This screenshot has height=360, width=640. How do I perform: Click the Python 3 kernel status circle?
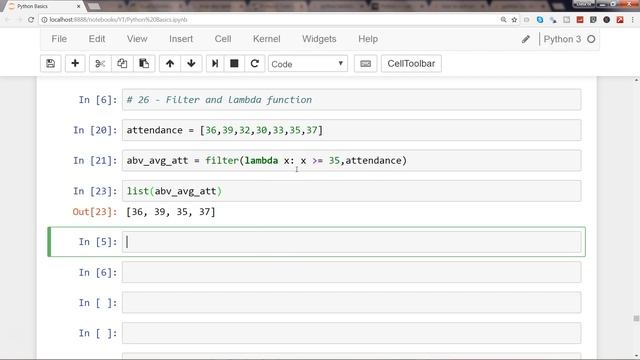pyautogui.click(x=591, y=39)
